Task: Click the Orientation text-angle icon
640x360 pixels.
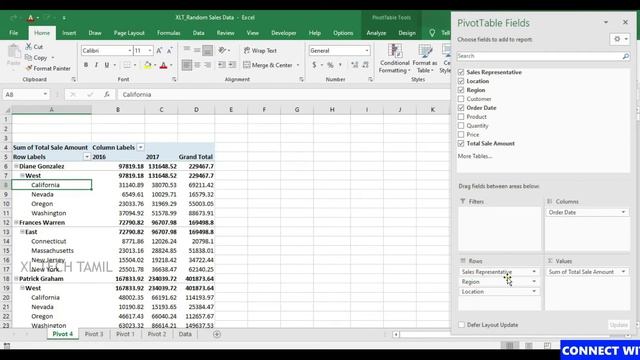Action: tap(222, 50)
